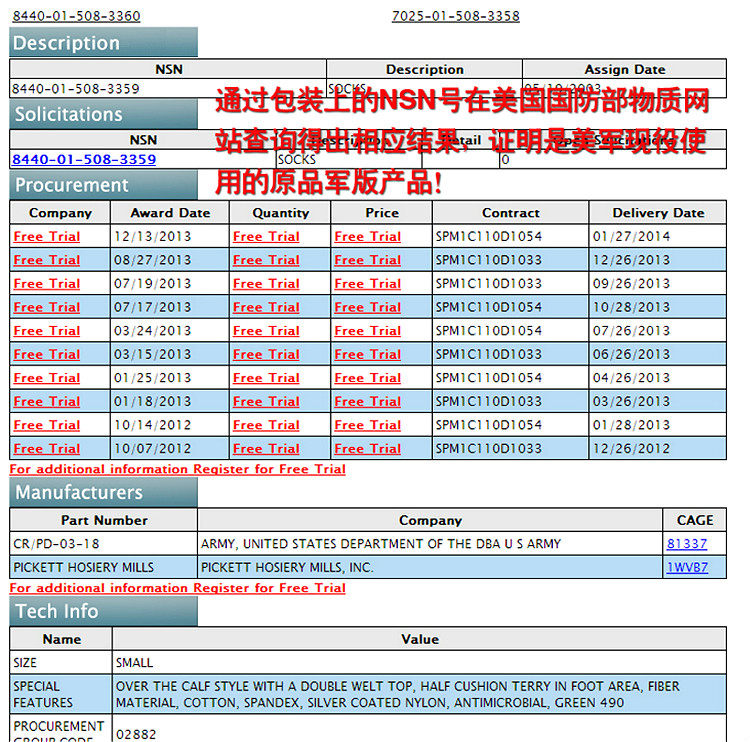Select contract cell in the 01/18/2013 row

510,401
